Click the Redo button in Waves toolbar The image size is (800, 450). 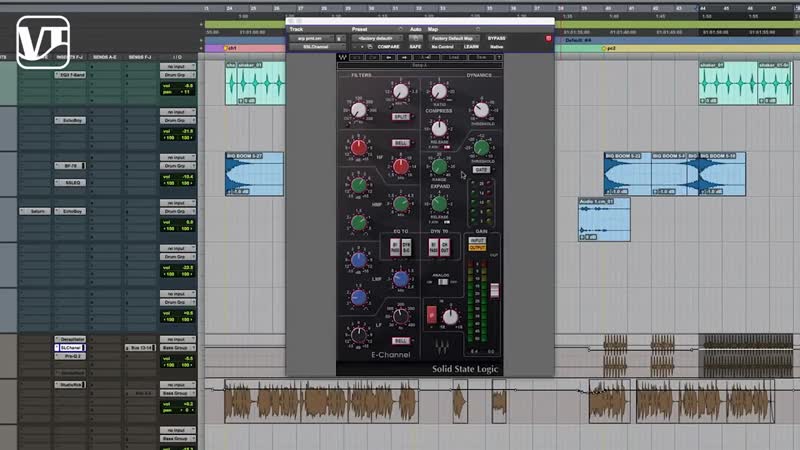point(372,57)
